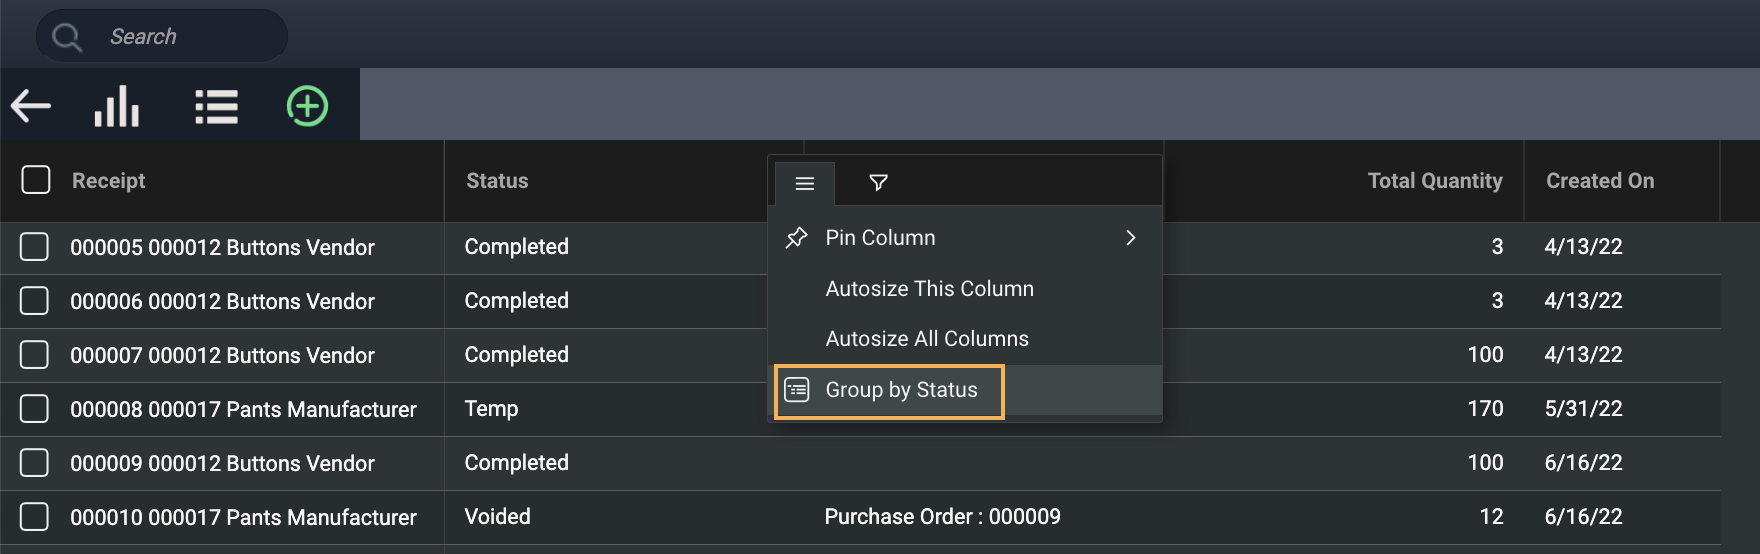Expand the Pin Column submenu arrow
The width and height of the screenshot is (1760, 554).
[x=1131, y=238]
